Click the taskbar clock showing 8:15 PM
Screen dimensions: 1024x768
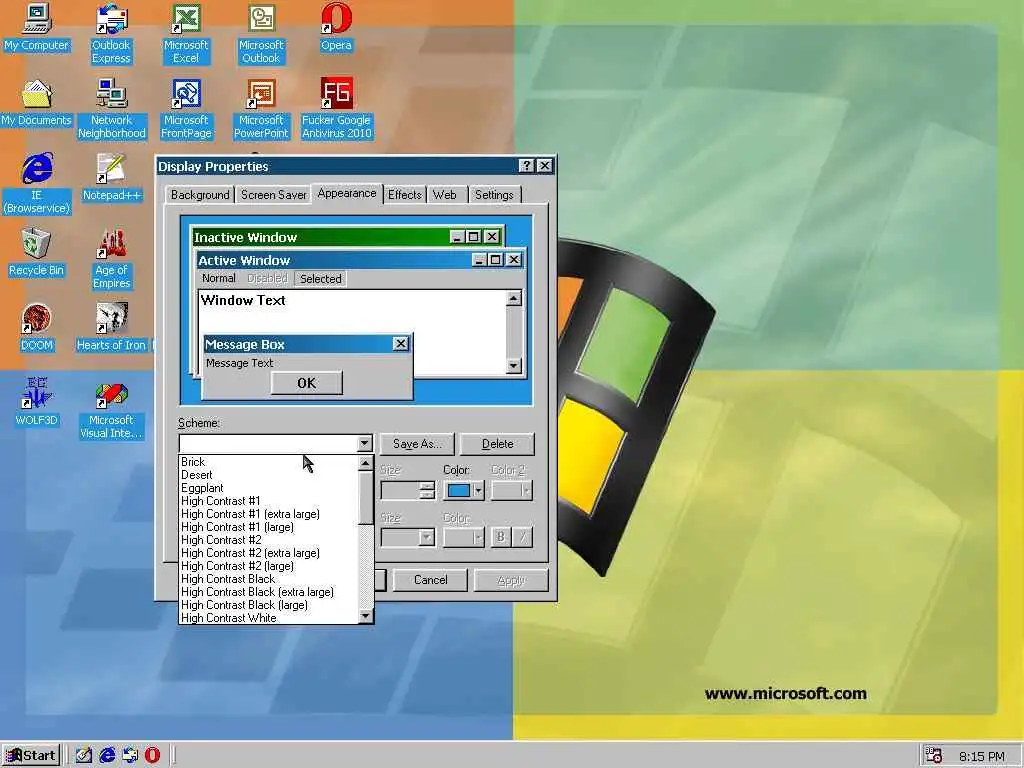click(x=982, y=756)
